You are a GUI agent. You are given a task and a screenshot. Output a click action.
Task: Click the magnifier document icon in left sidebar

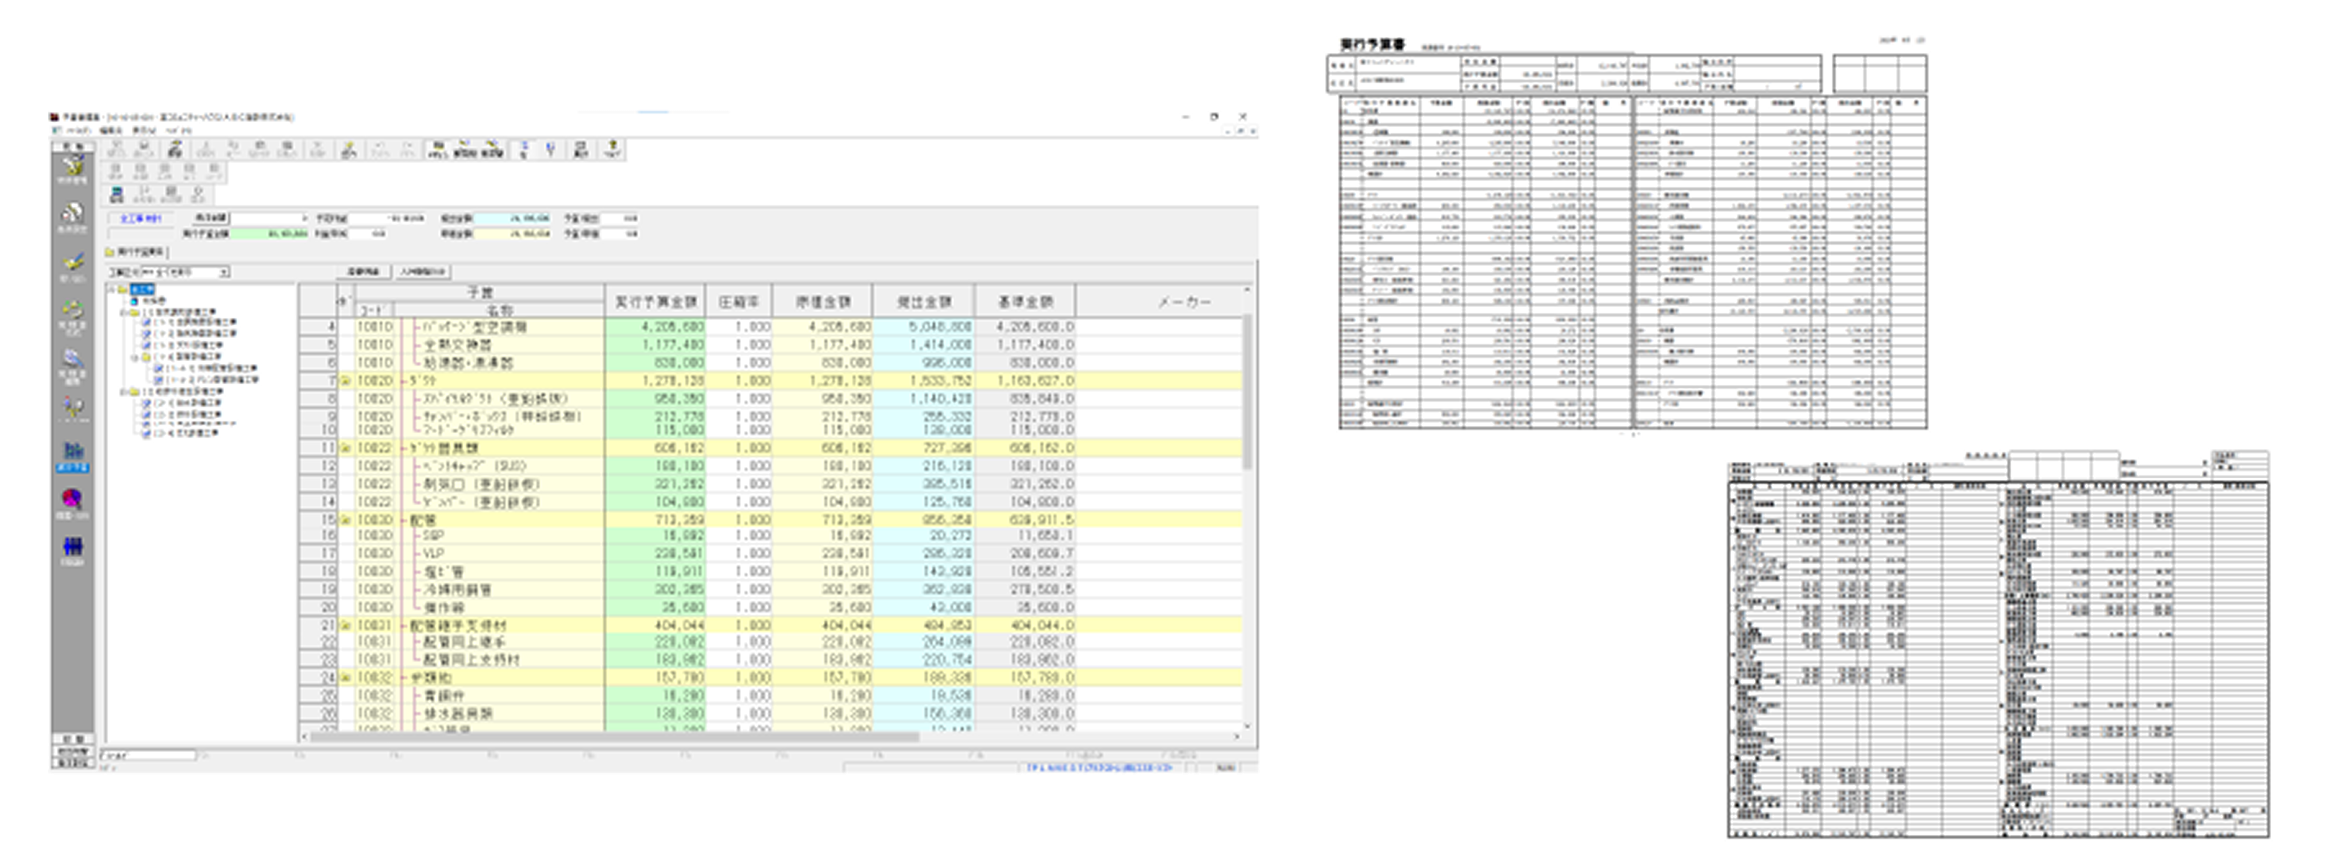coord(73,360)
